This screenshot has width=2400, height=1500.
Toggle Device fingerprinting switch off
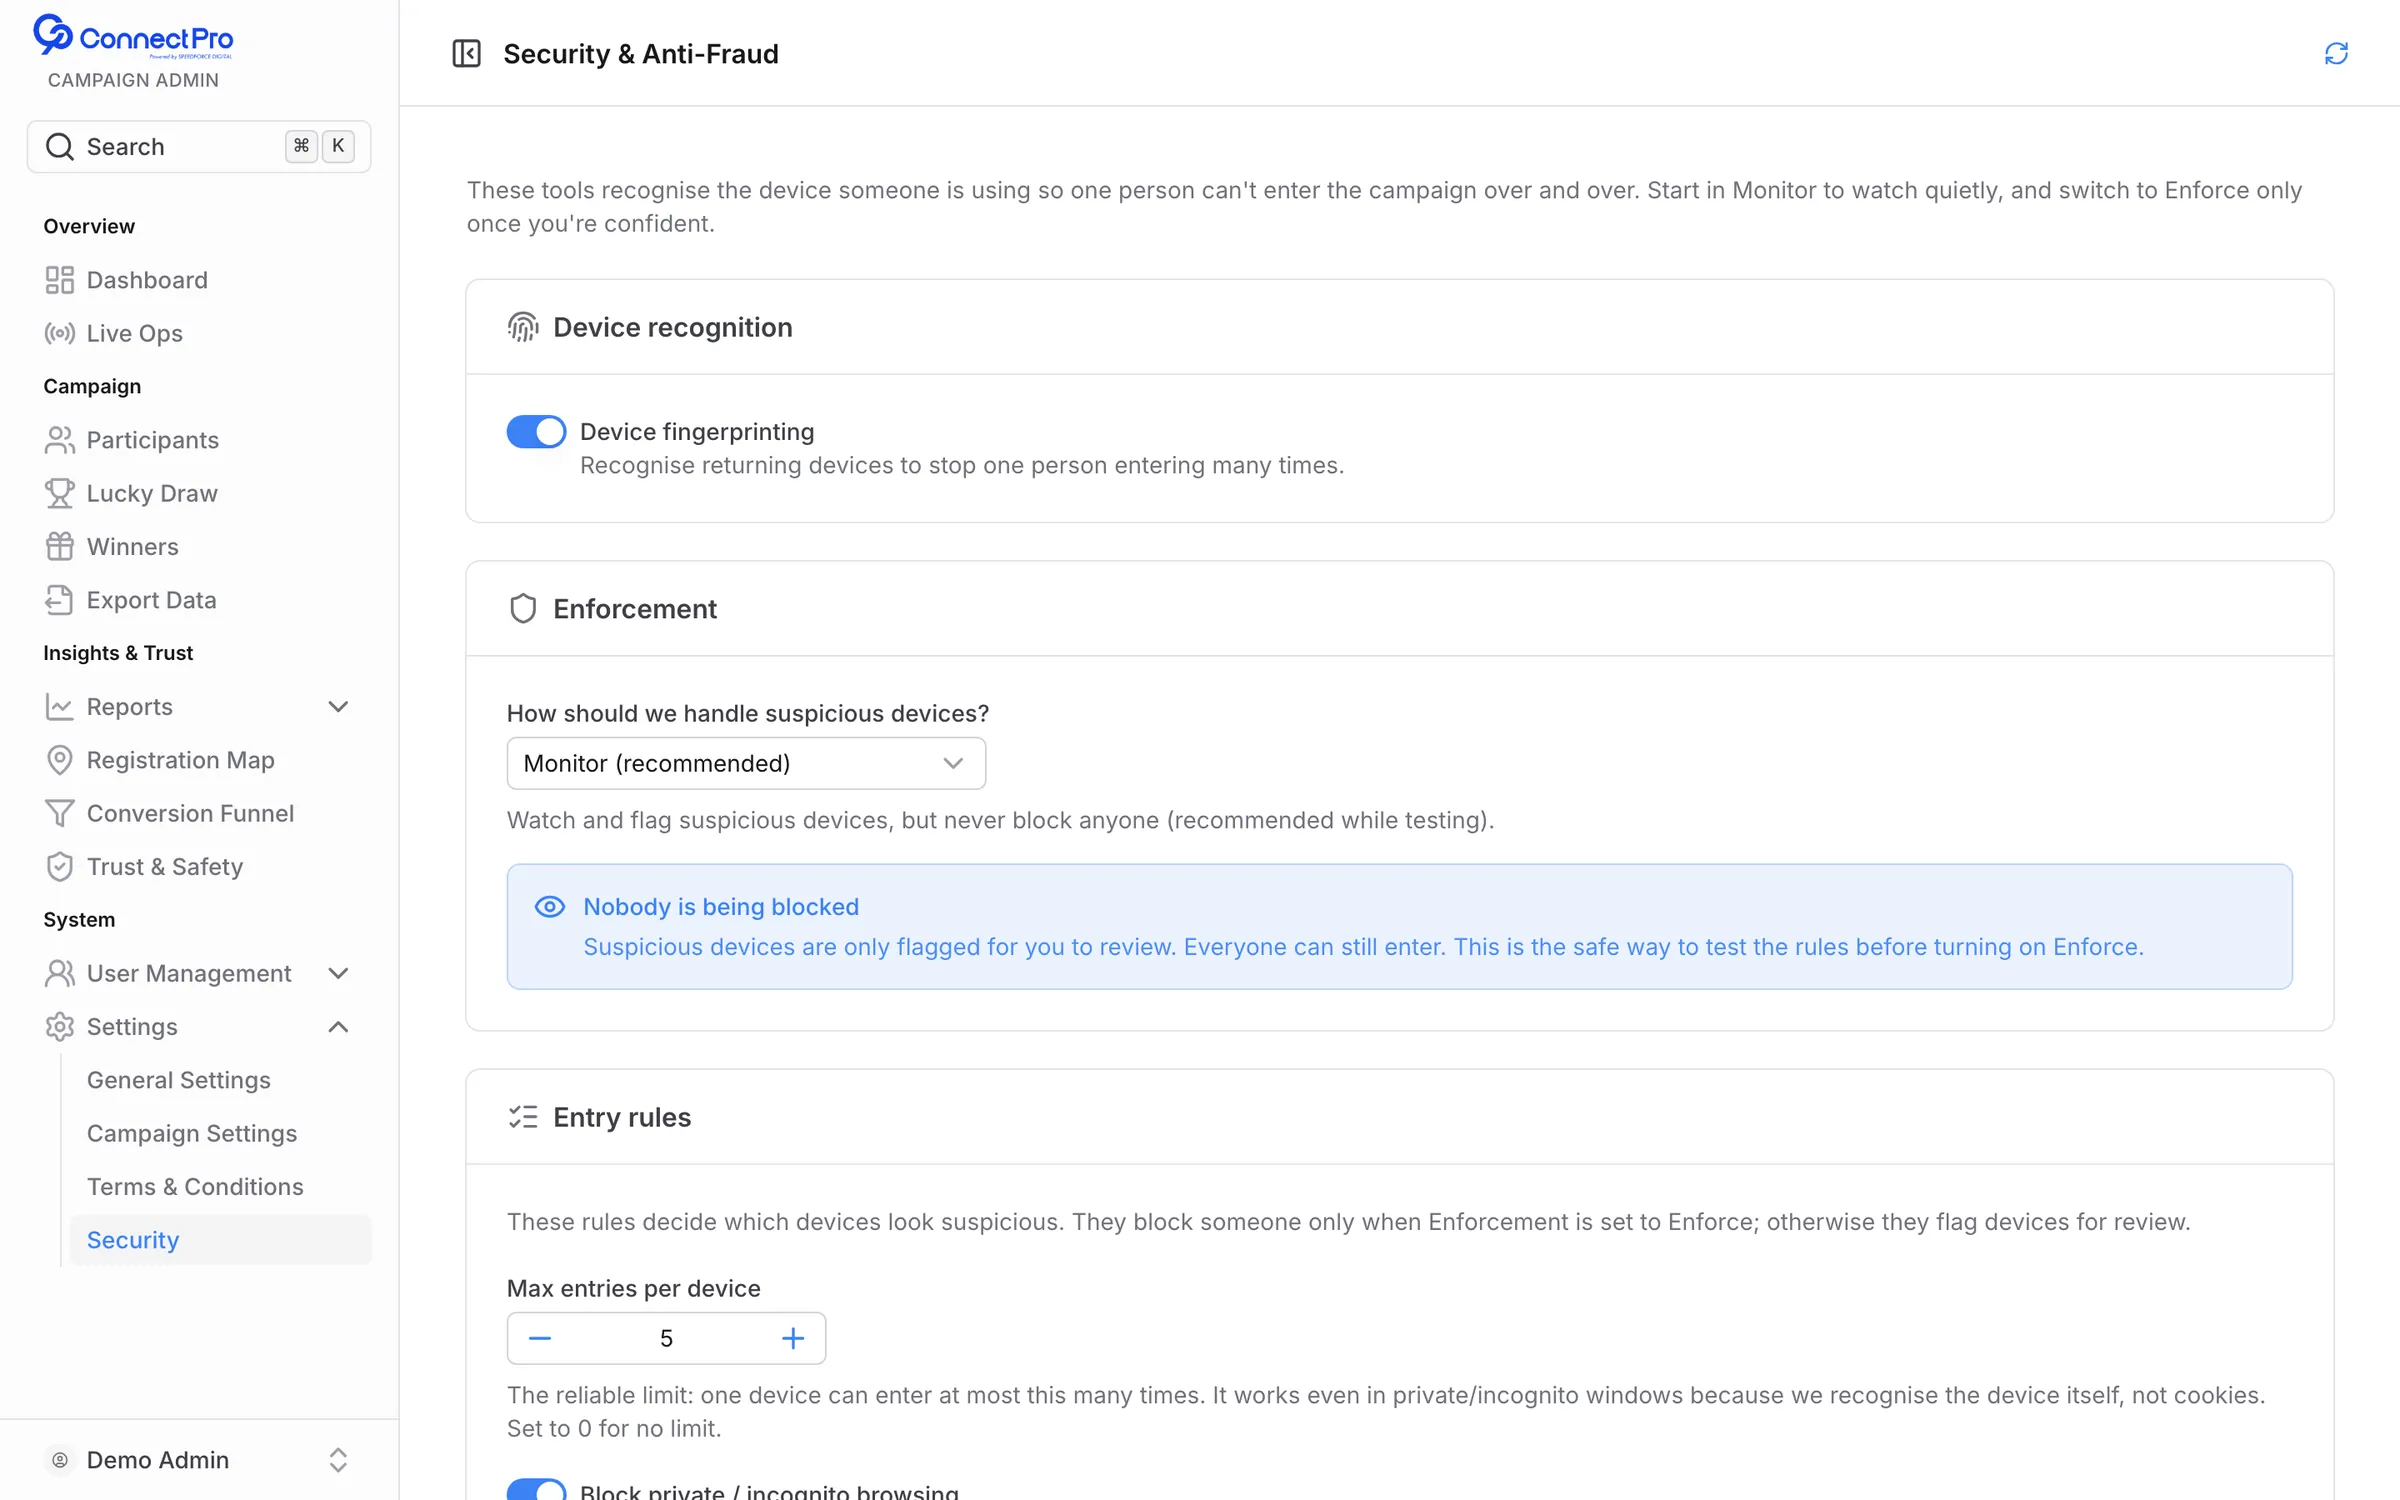(536, 432)
